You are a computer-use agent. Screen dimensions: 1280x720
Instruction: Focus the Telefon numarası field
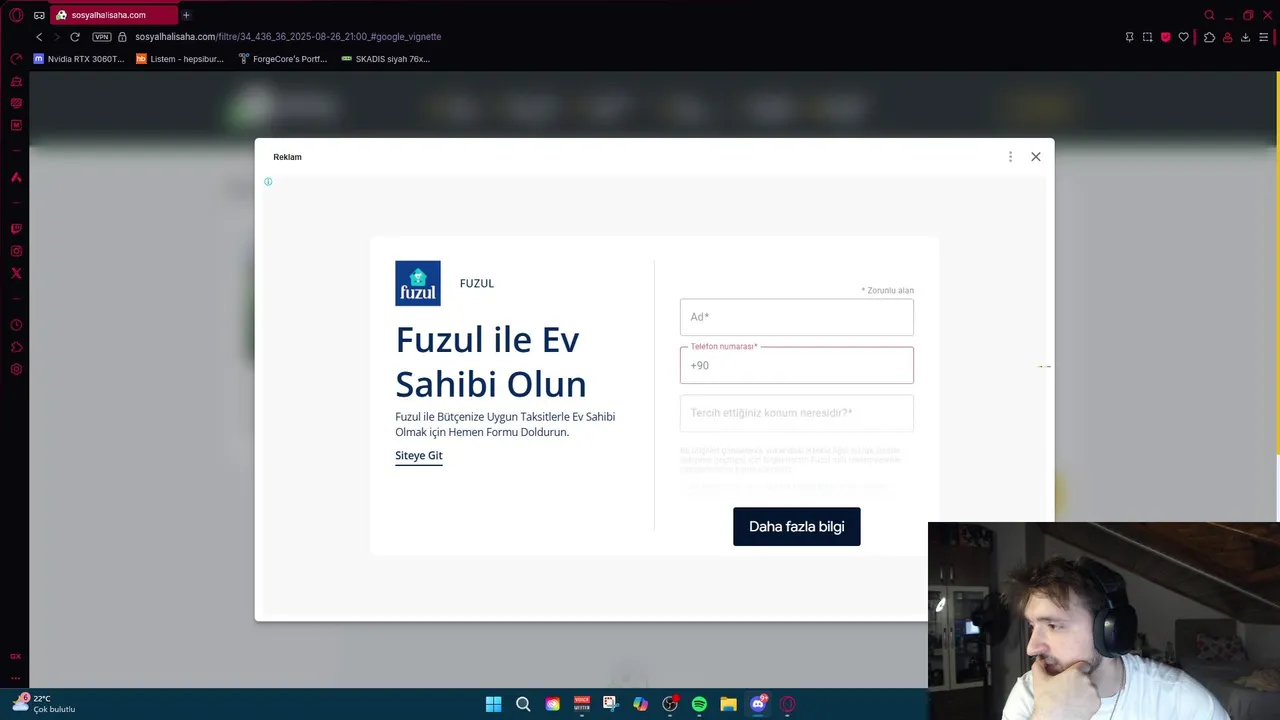(797, 365)
